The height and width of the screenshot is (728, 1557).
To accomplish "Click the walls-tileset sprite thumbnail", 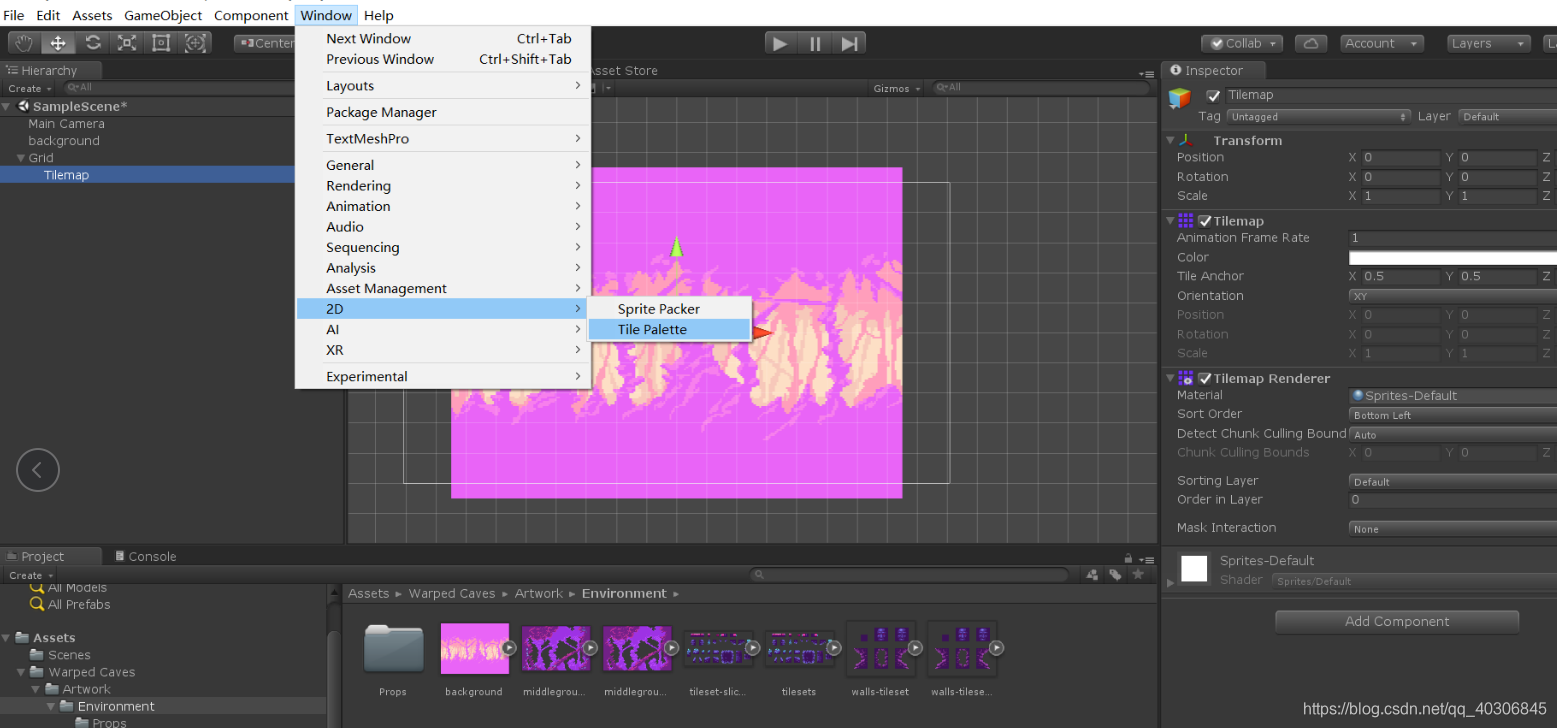I will point(880,648).
